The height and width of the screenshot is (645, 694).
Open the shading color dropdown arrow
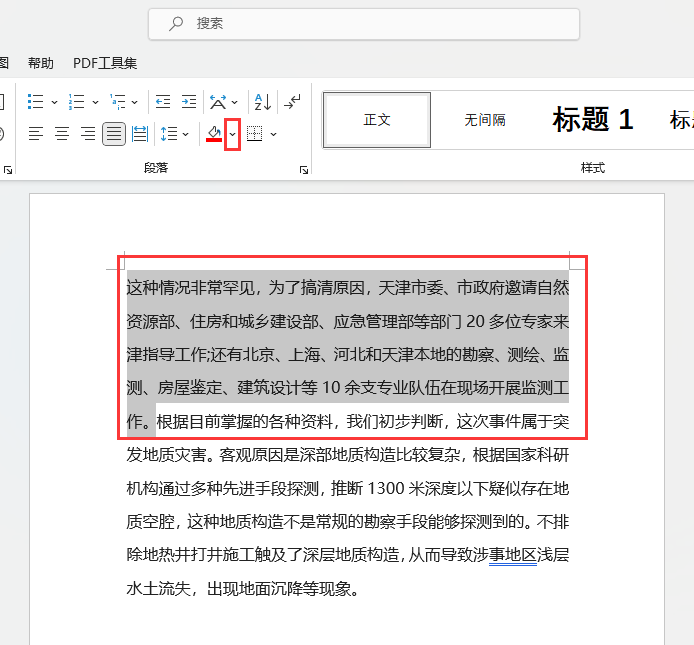[232, 134]
